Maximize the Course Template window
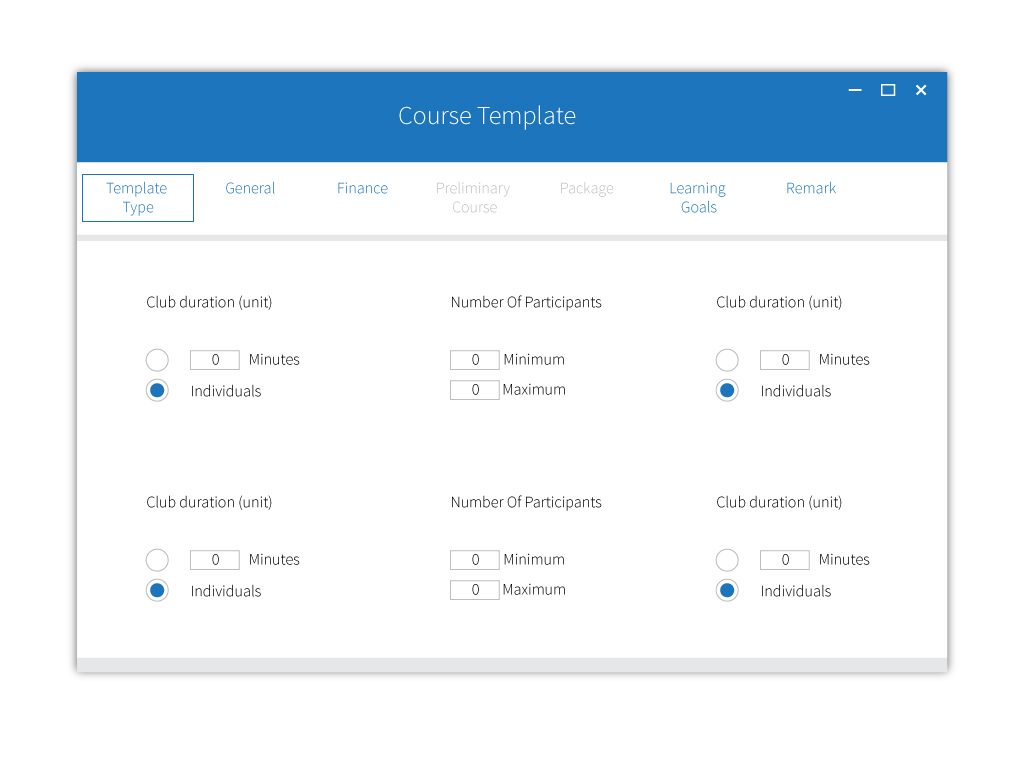The image size is (1024, 768). (x=888, y=90)
